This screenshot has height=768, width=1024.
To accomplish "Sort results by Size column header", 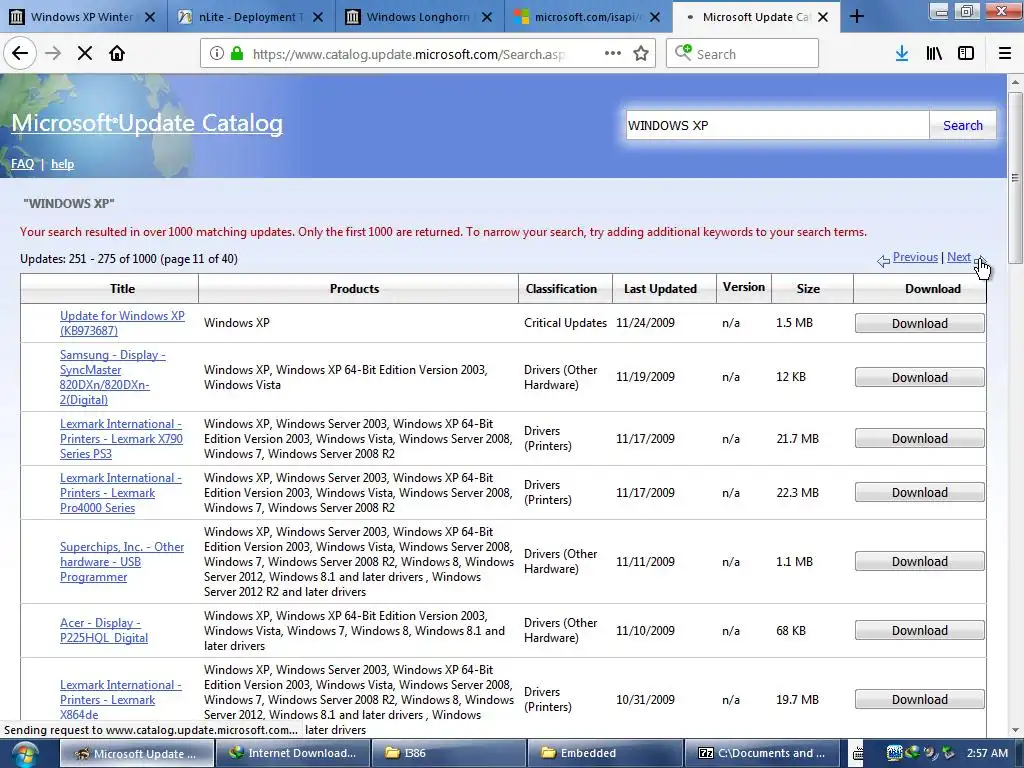I will click(x=808, y=289).
